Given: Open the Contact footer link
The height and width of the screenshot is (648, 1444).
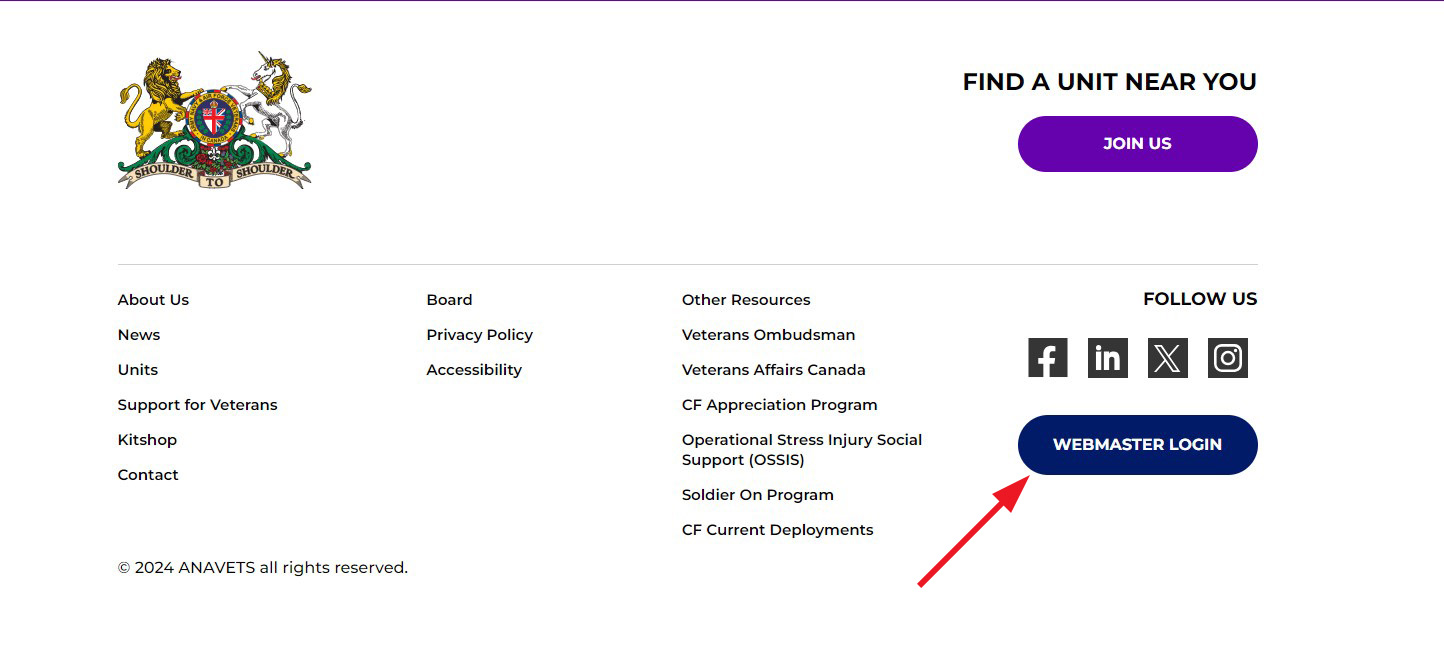Looking at the screenshot, I should (x=148, y=475).
